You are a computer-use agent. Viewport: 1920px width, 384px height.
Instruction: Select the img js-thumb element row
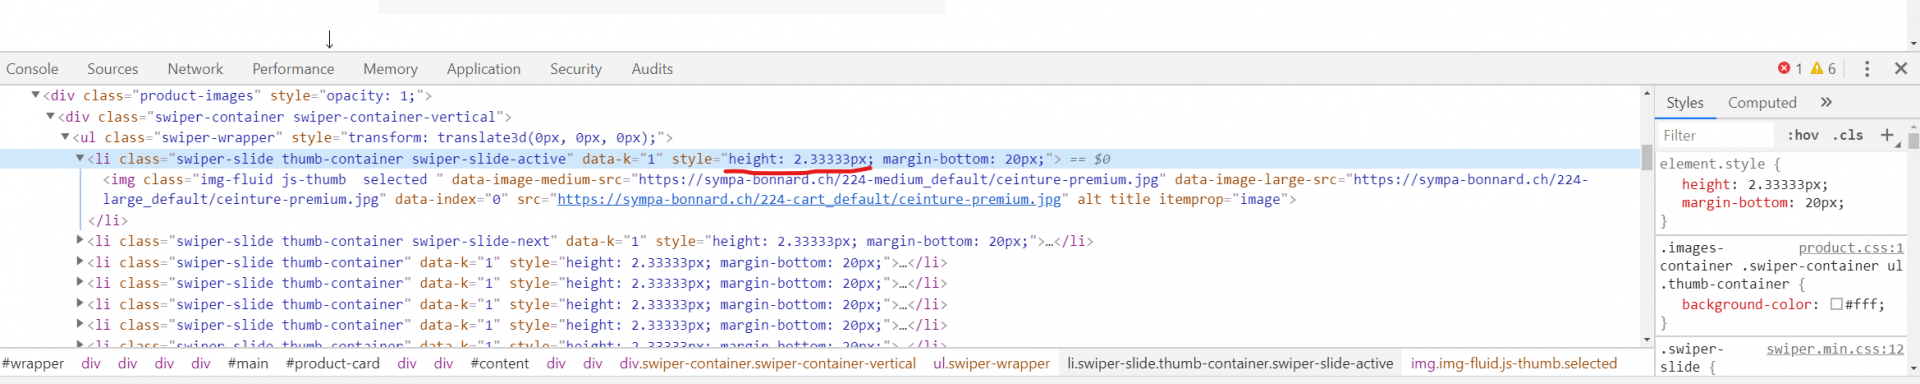[x=845, y=190]
